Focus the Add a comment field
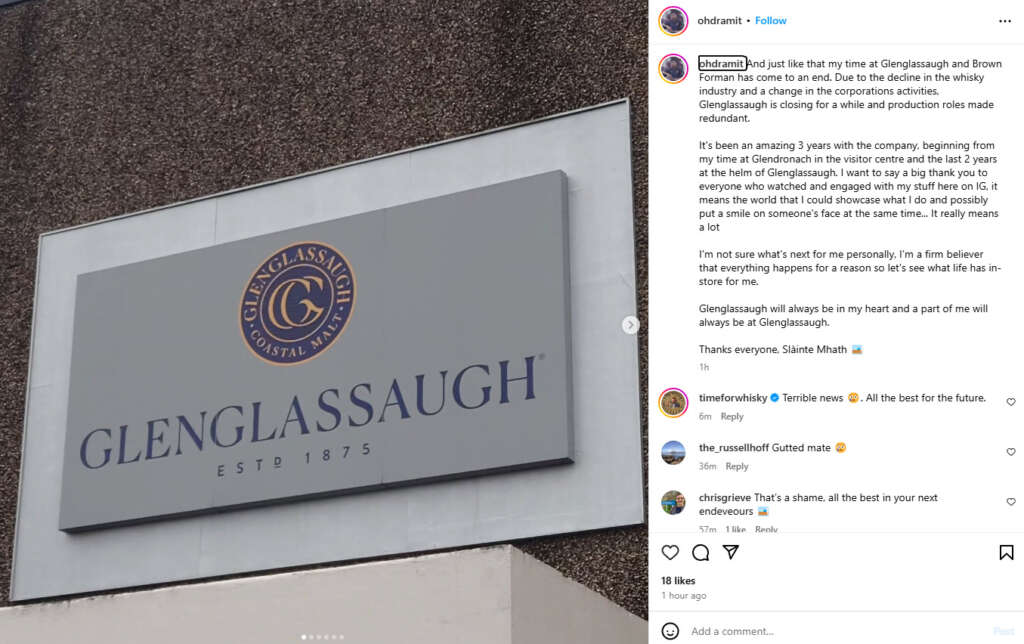 coord(836,631)
